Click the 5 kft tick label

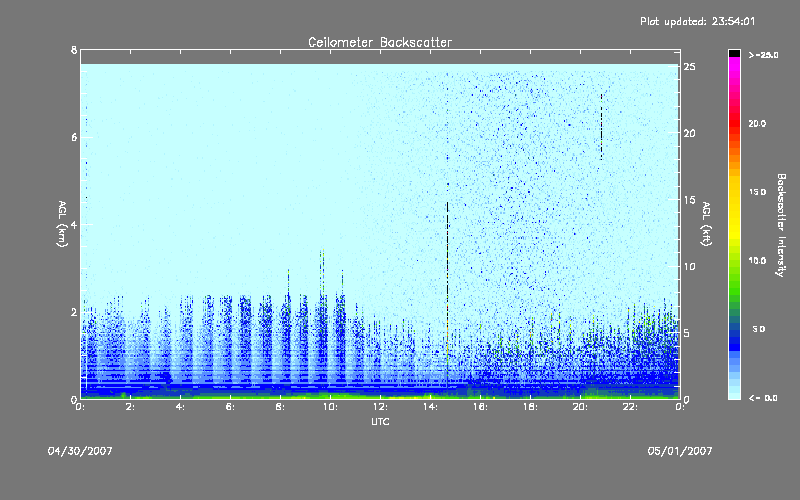coord(687,333)
